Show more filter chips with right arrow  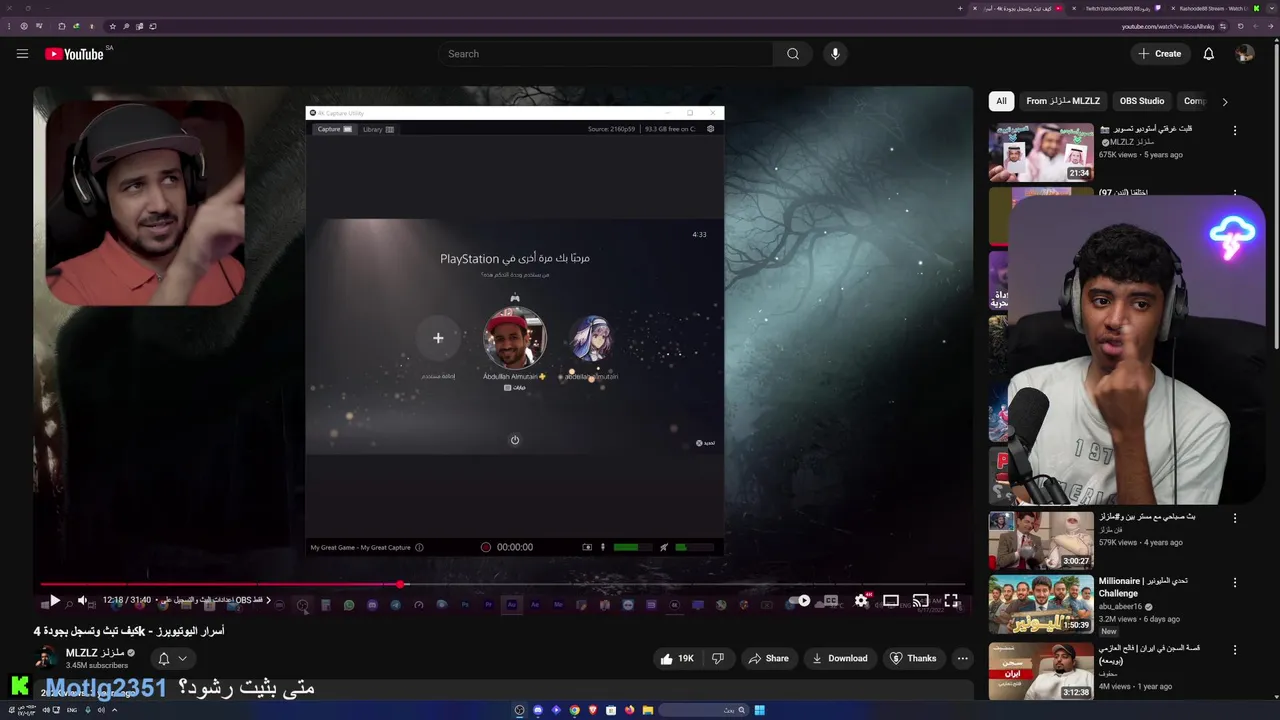click(x=1224, y=101)
